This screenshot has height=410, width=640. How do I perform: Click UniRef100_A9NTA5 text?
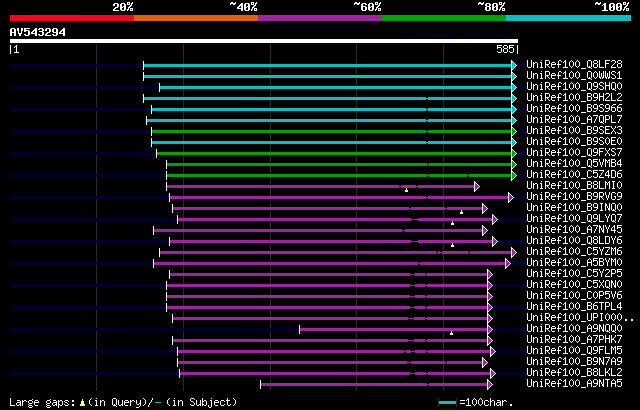[x=574, y=384]
